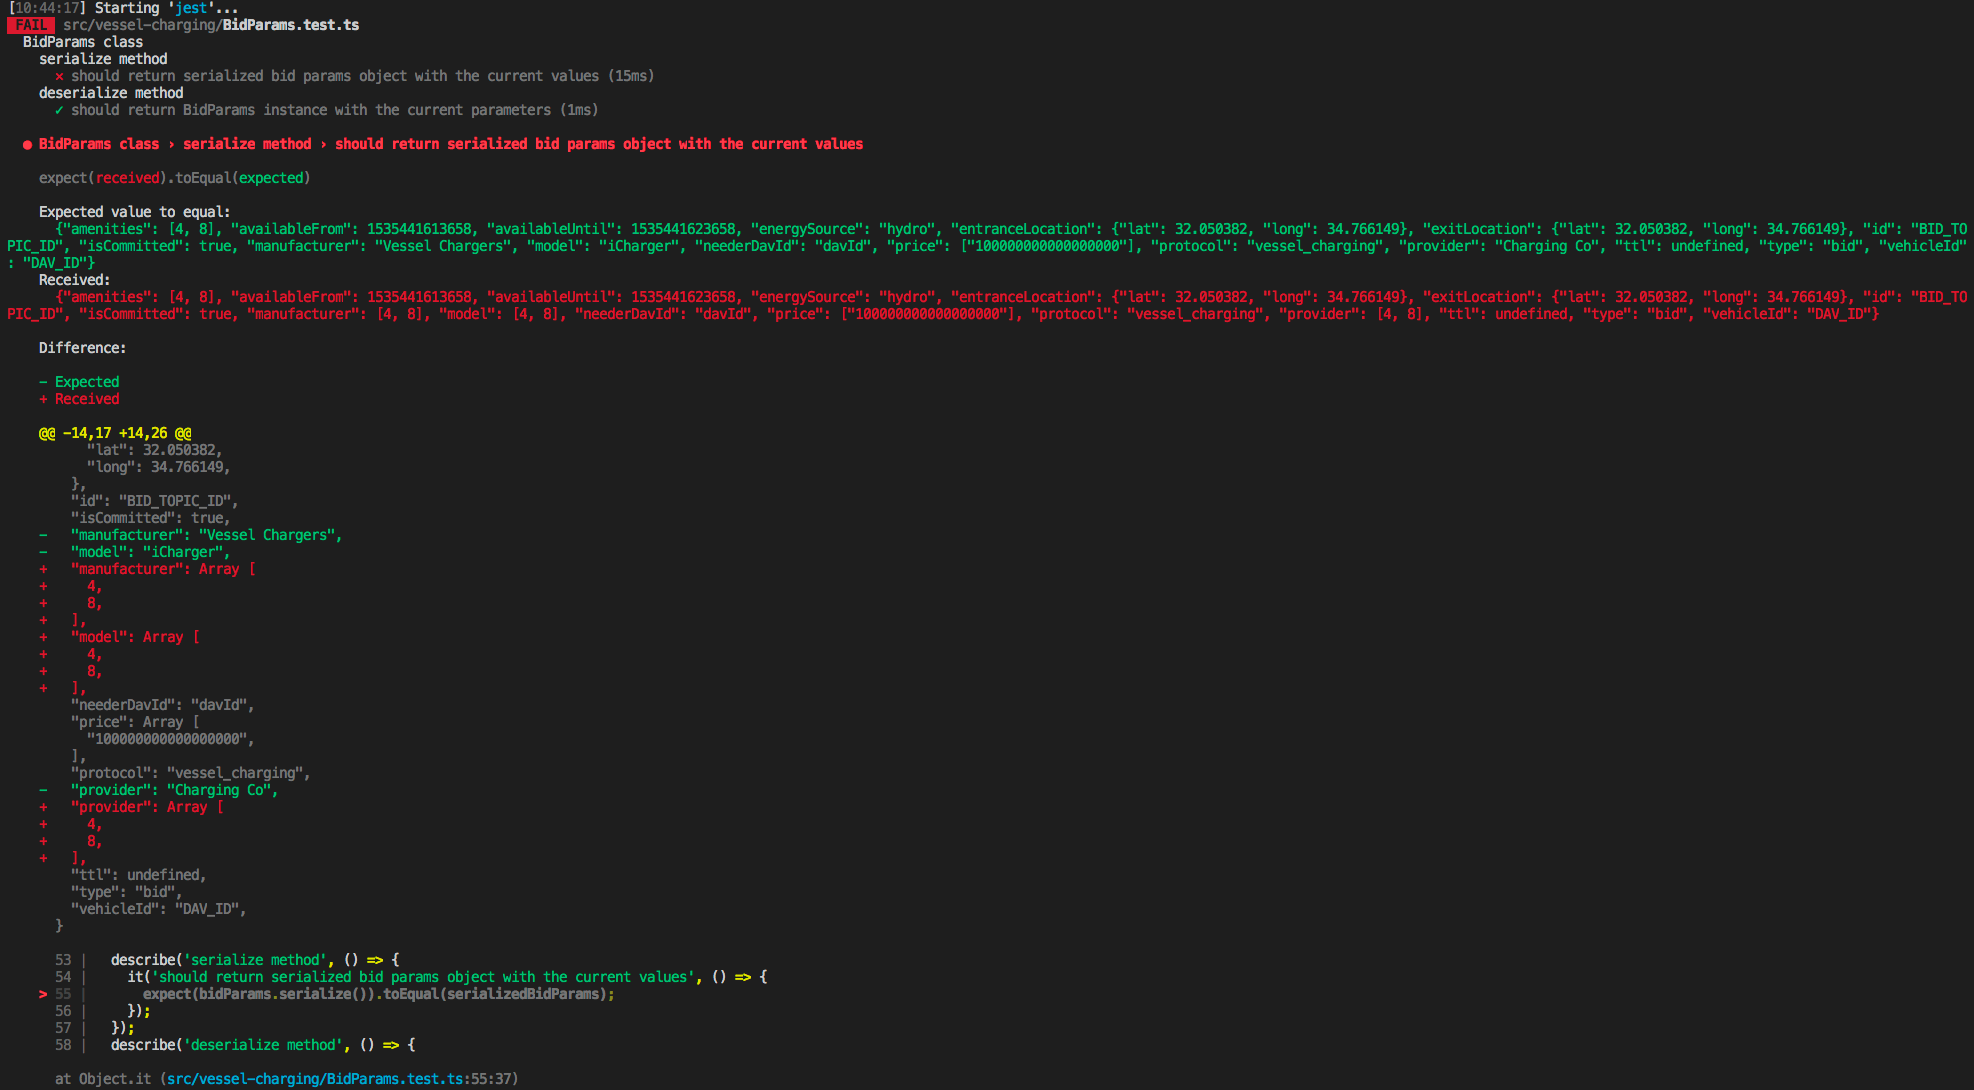Viewport: 1974px width, 1090px height.
Task: Click the red FAIL badge
Action: (x=30, y=25)
